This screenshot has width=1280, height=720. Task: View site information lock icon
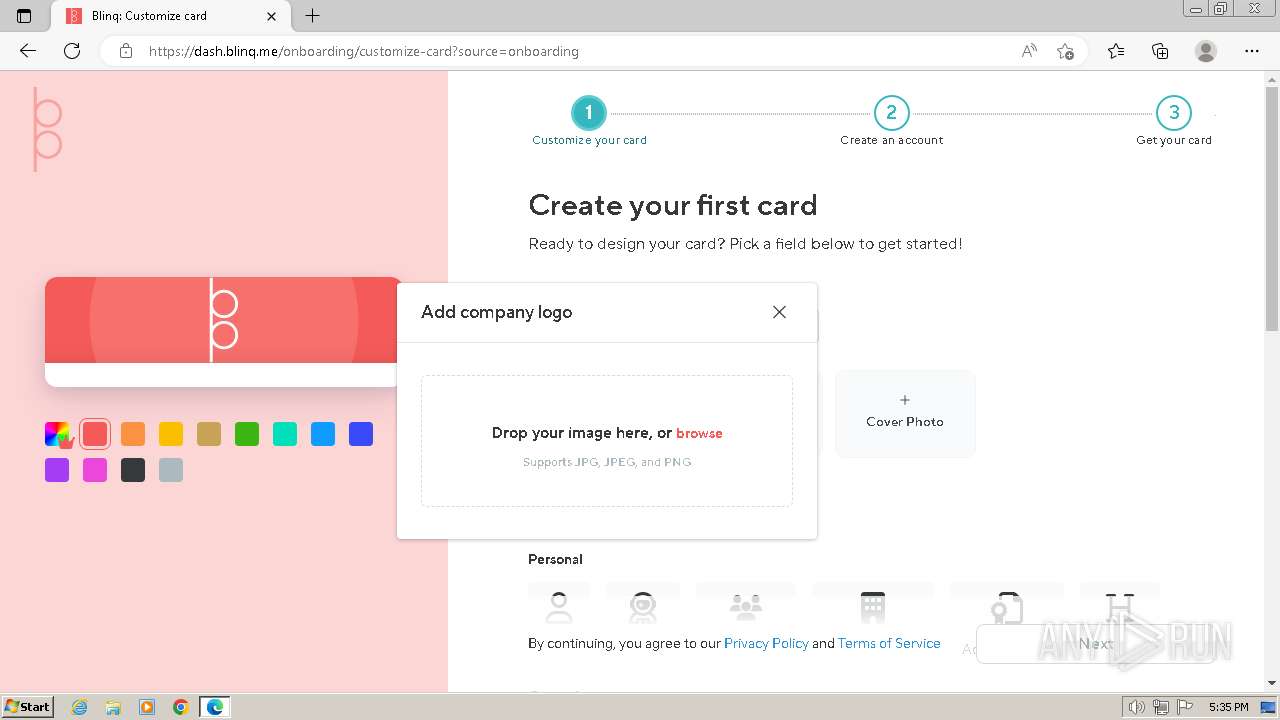pyautogui.click(x=126, y=51)
